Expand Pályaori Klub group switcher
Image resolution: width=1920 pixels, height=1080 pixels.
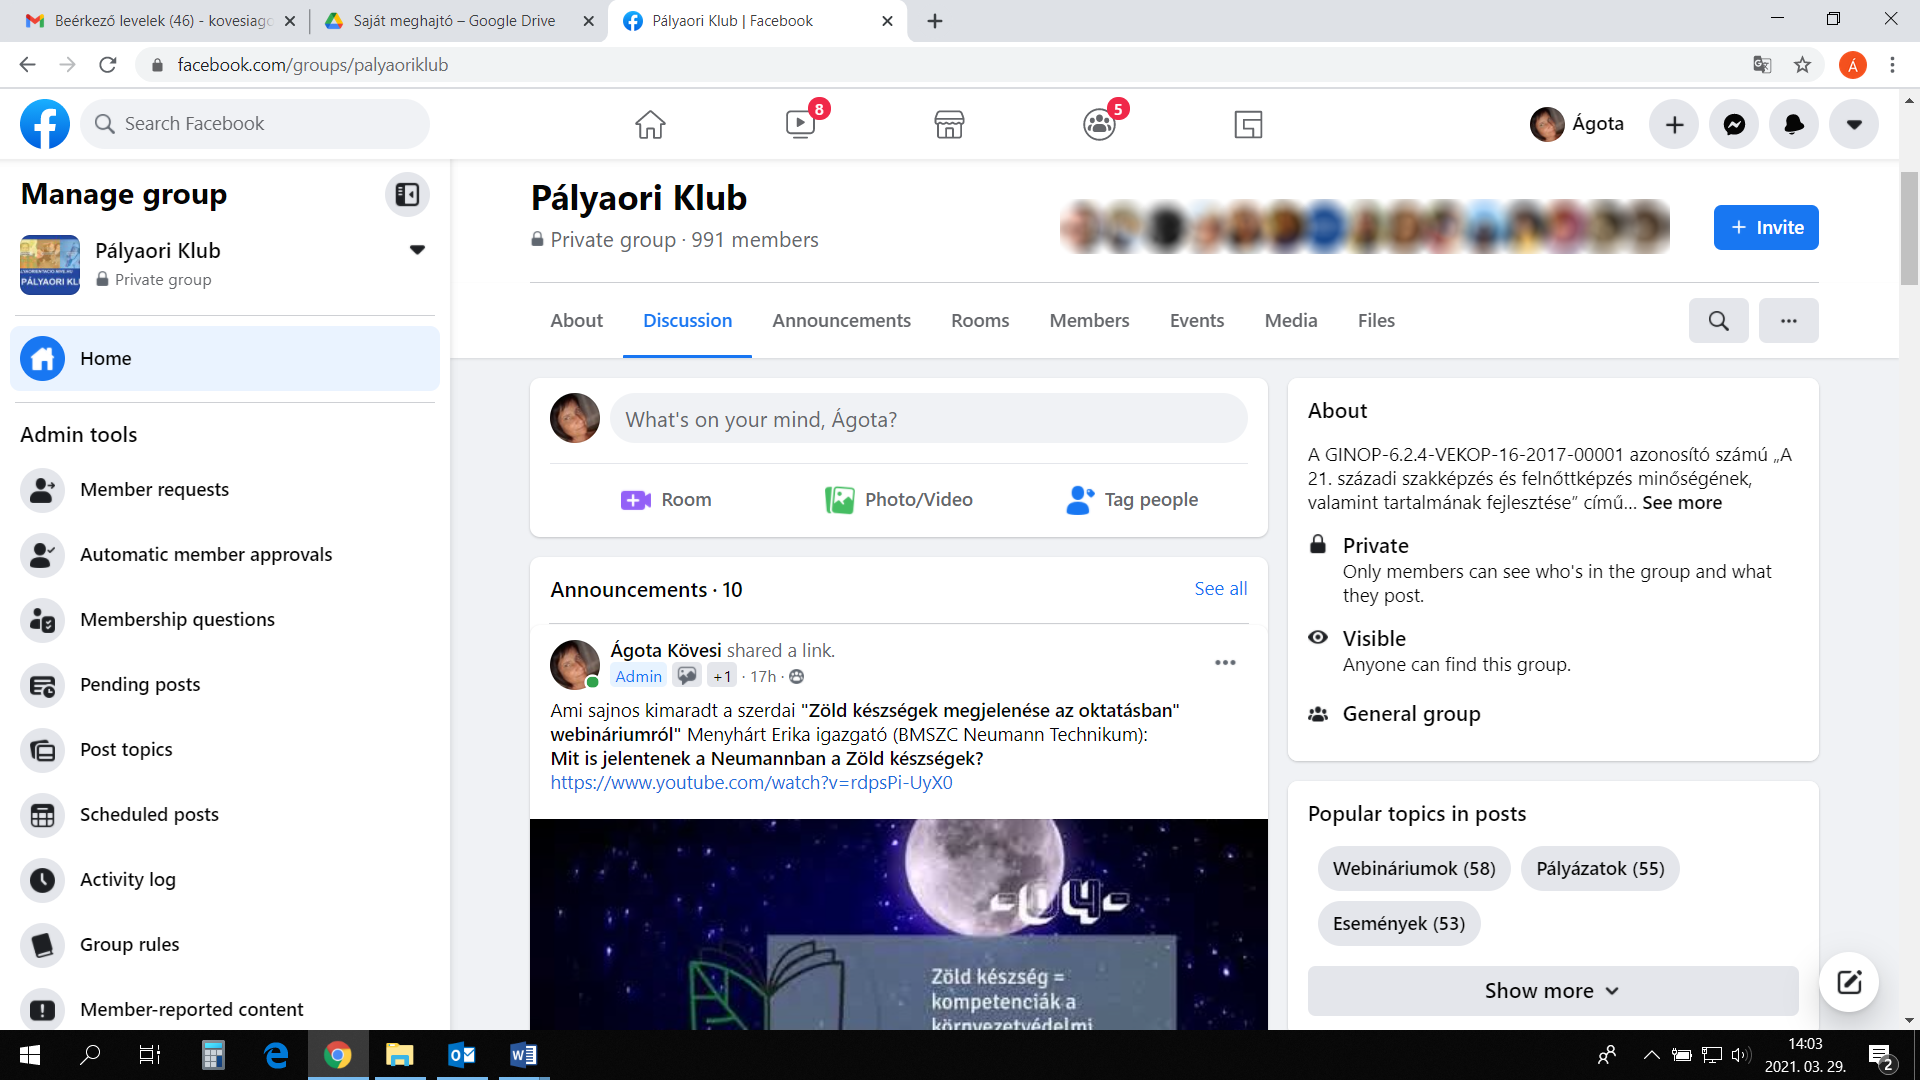[x=418, y=250]
